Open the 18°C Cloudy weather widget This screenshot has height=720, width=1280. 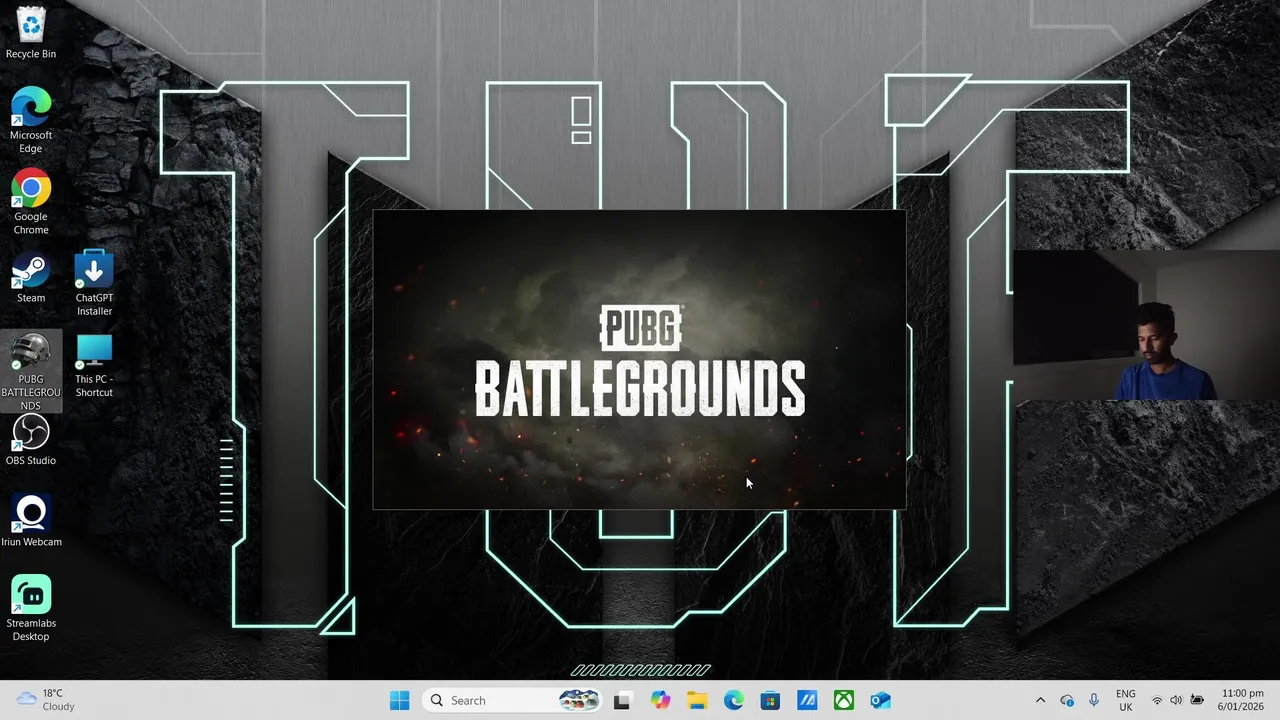point(46,700)
